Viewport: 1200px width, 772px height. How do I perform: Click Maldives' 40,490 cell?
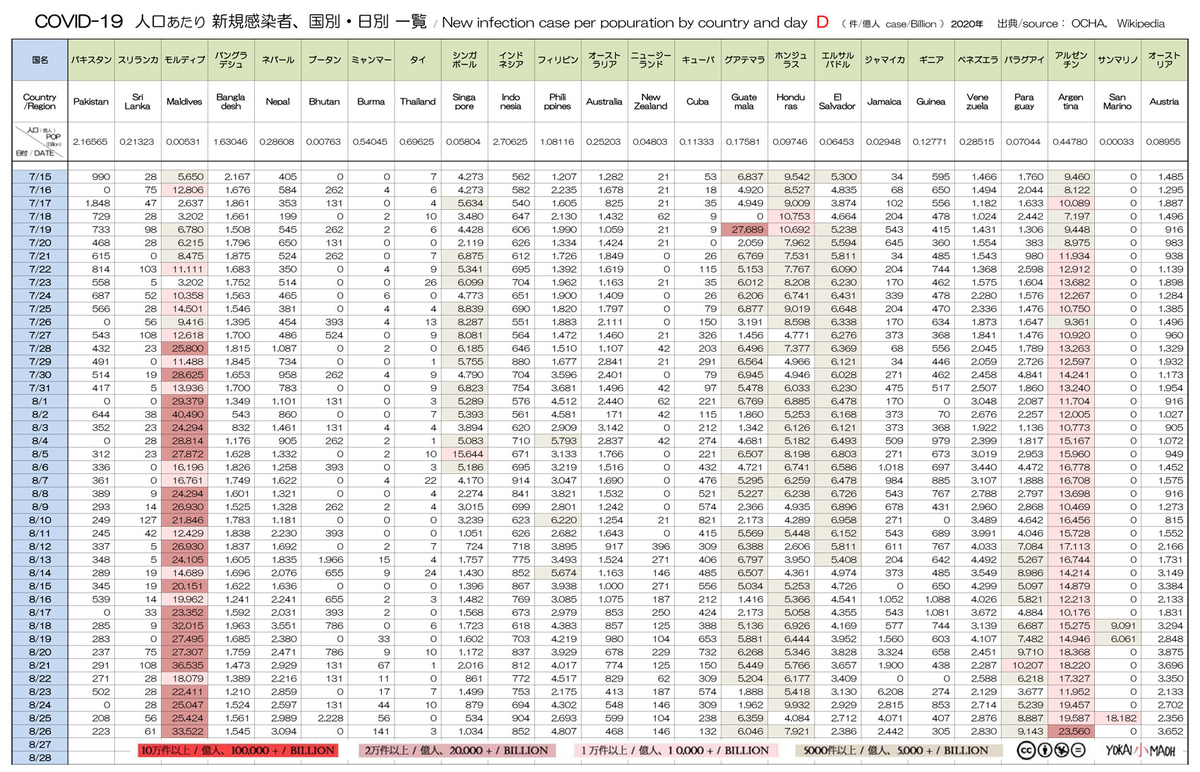tap(186, 413)
